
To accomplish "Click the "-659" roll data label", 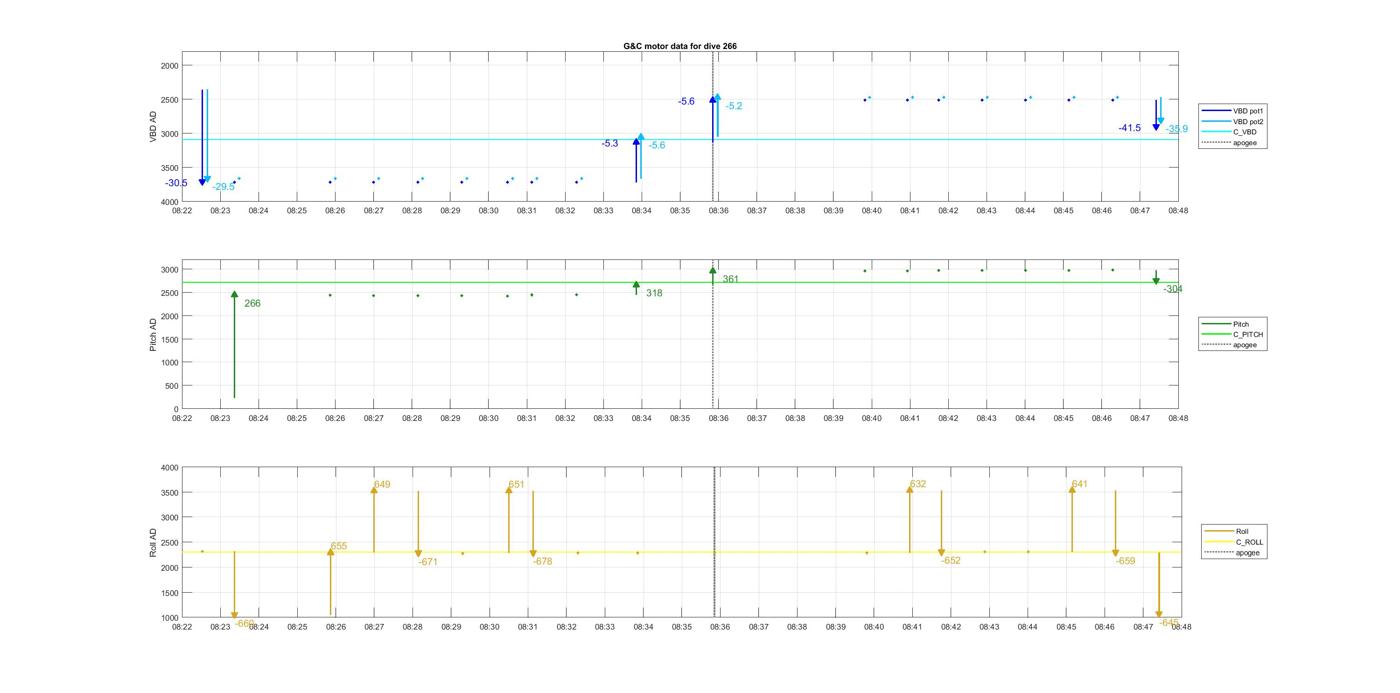I will click(x=1126, y=561).
